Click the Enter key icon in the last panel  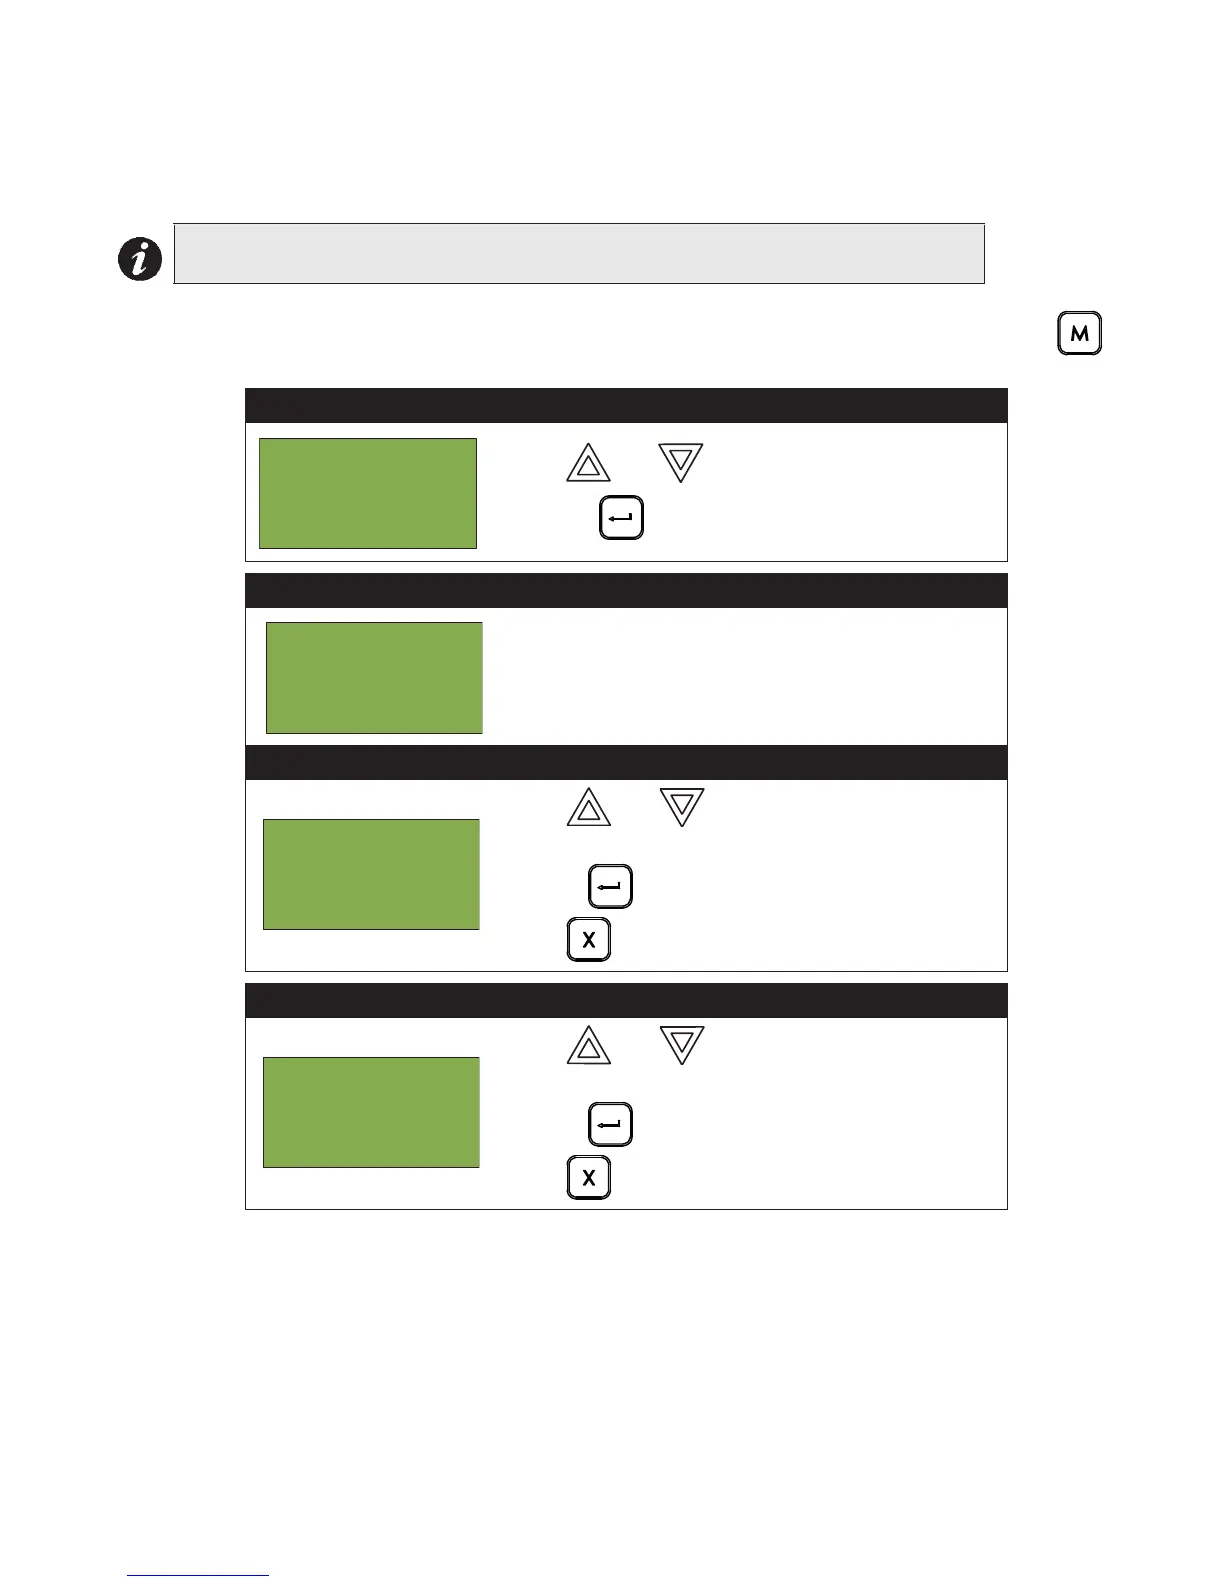click(x=610, y=1124)
